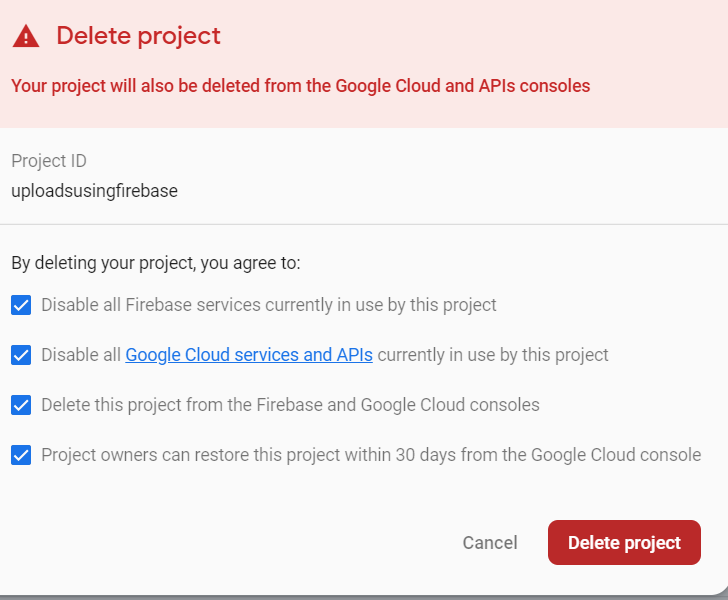
Task: Open the Google Cloud services and APIs link
Action: (249, 355)
